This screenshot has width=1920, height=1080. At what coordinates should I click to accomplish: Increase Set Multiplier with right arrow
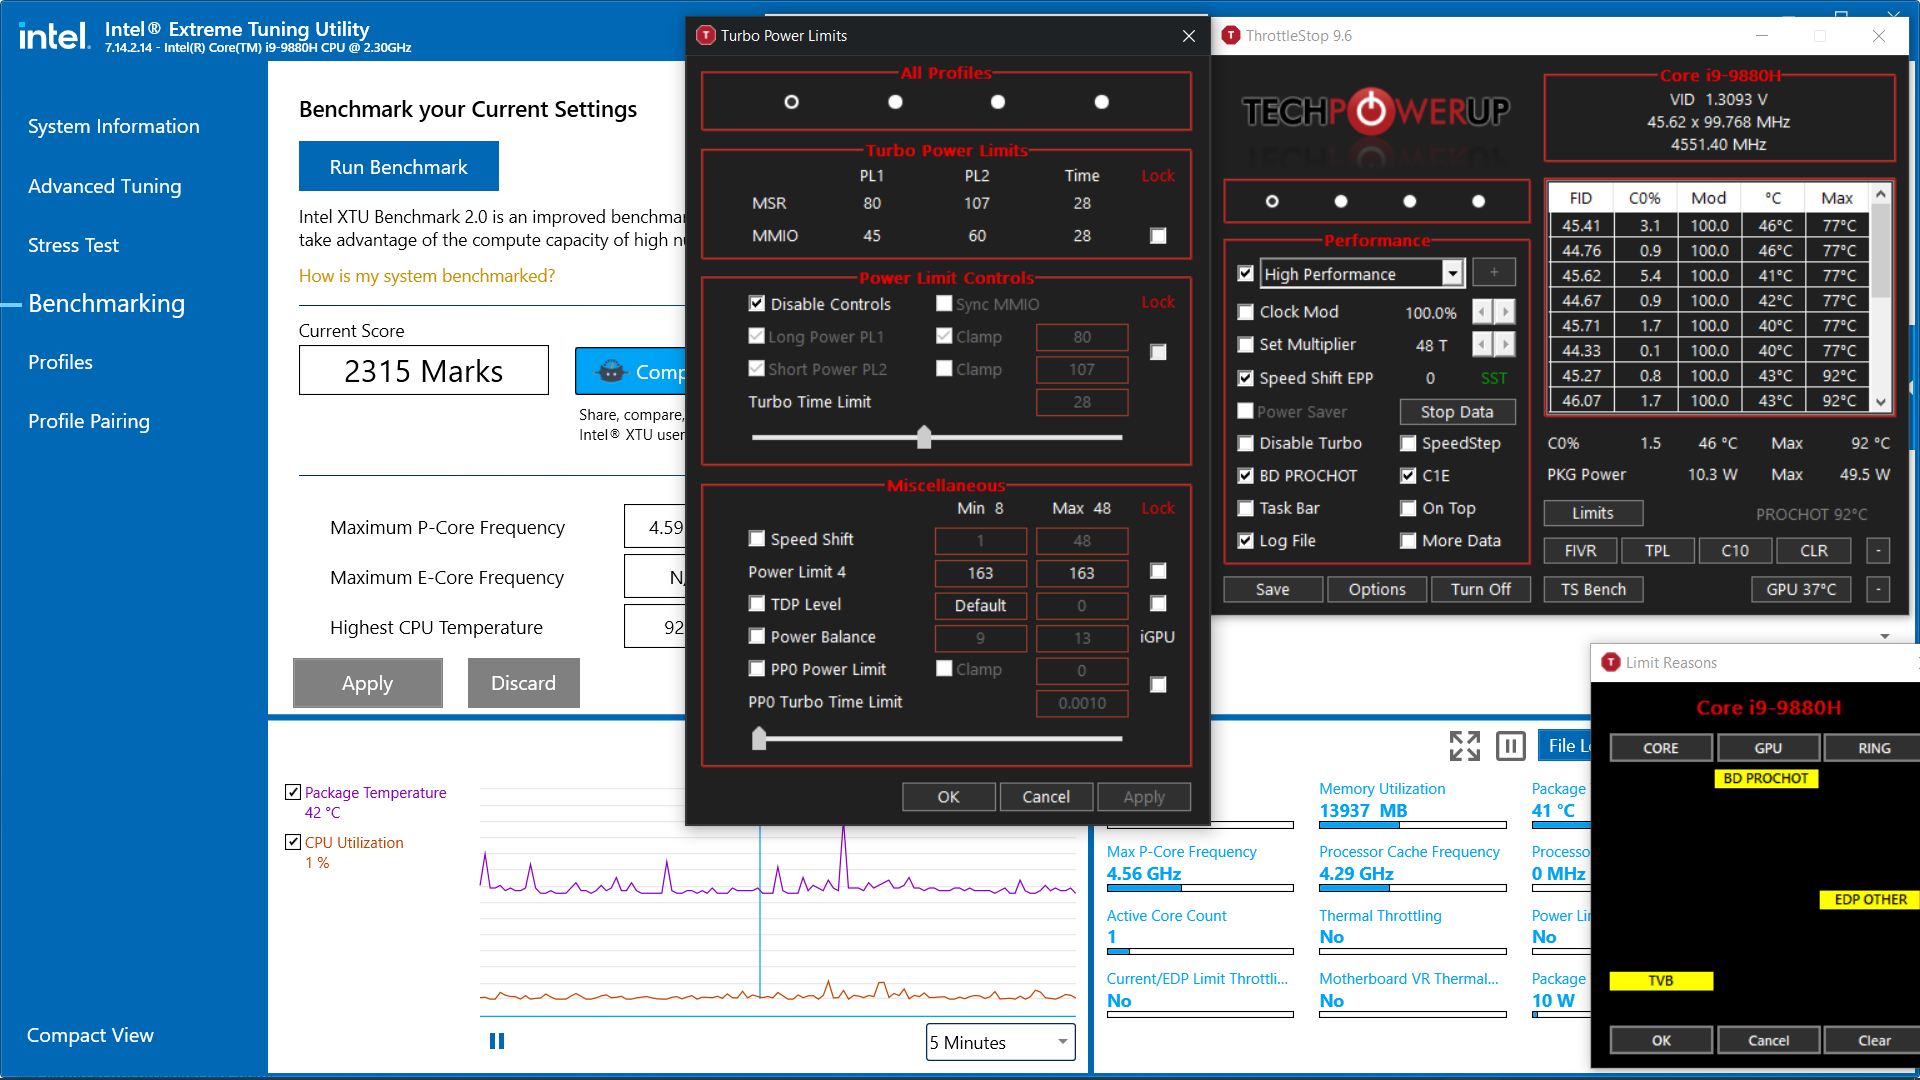pyautogui.click(x=1505, y=345)
